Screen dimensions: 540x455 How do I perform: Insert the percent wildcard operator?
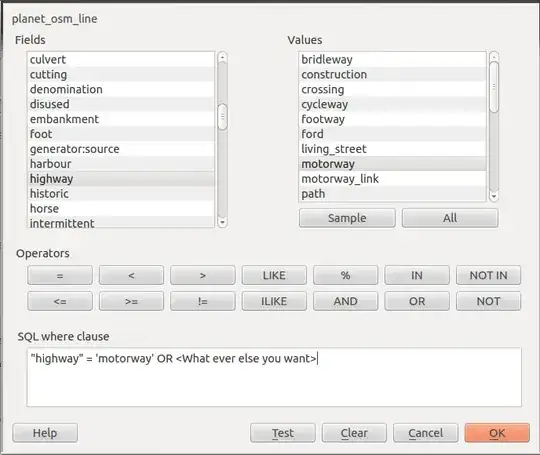[x=345, y=275]
